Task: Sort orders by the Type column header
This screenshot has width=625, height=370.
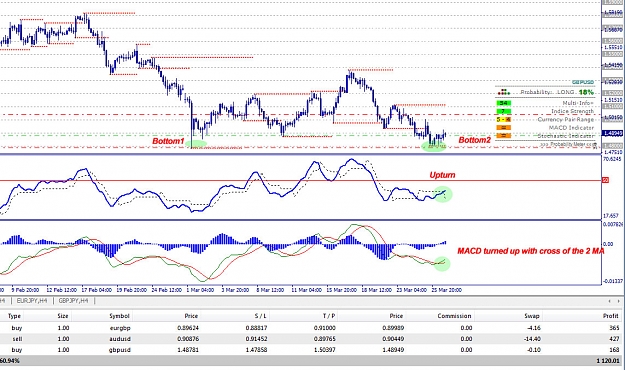Action: tap(14, 316)
